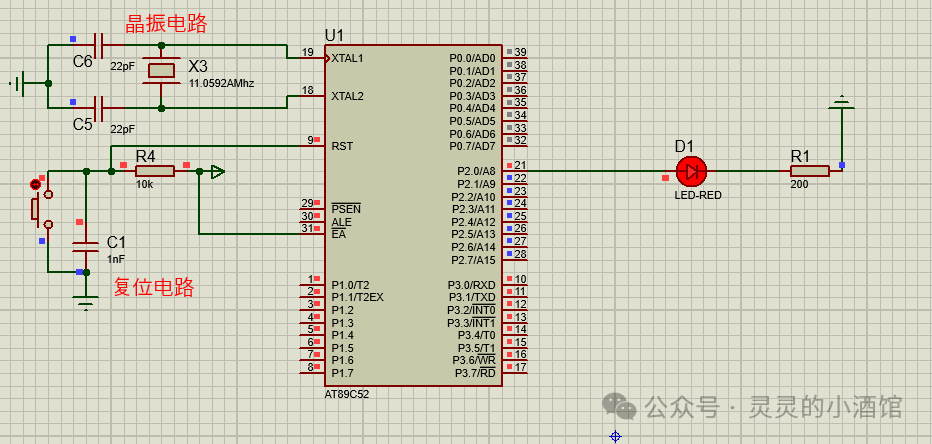This screenshot has width=932, height=444.
Task: Click pin number 31 at EA
Action: (307, 228)
